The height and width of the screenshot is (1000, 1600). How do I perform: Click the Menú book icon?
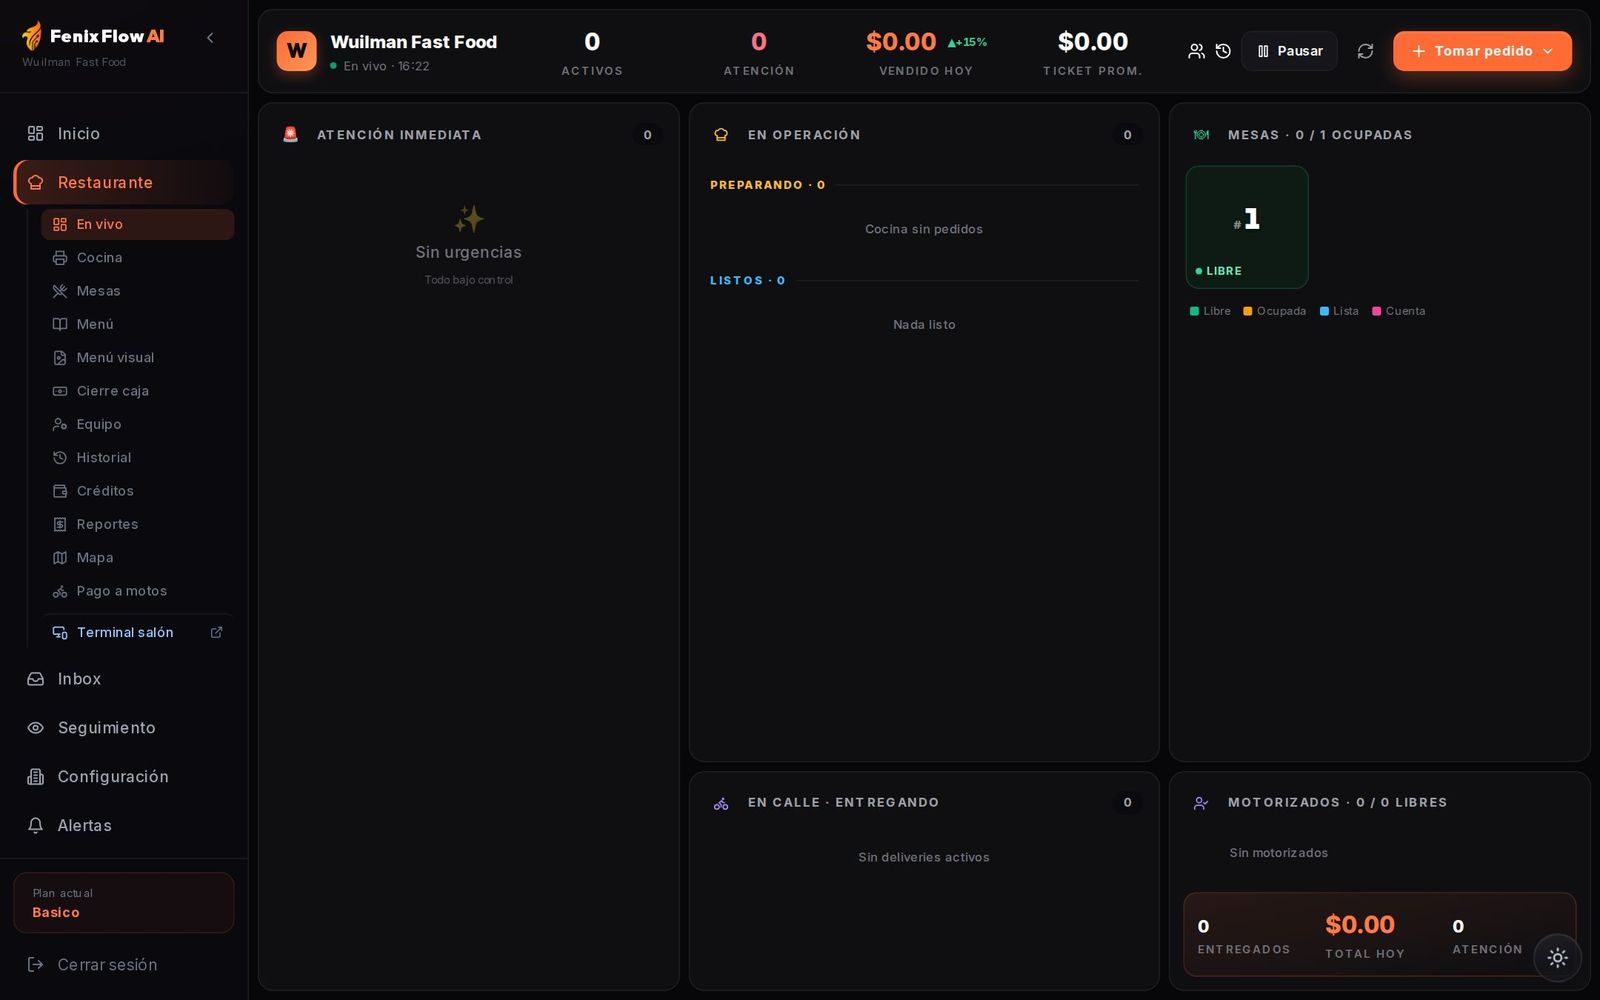coord(60,324)
